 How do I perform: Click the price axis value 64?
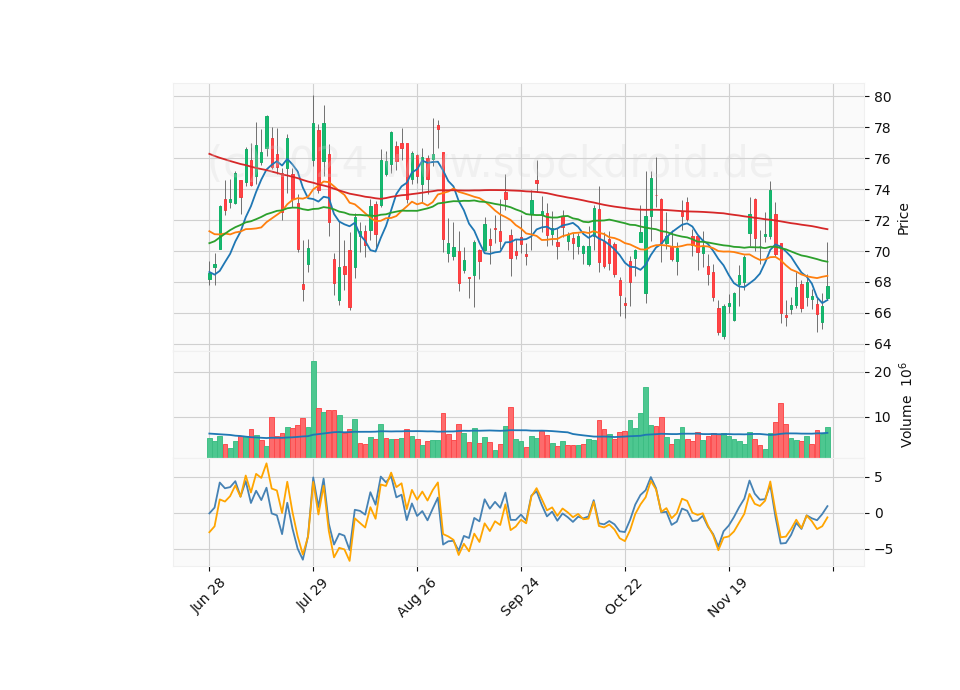click(882, 344)
